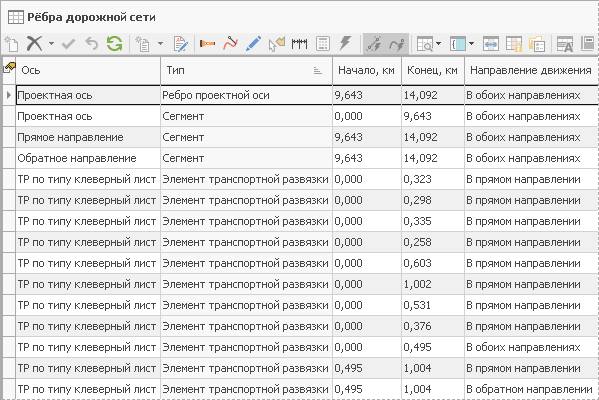Click the blue pencil edit icon

click(253, 44)
